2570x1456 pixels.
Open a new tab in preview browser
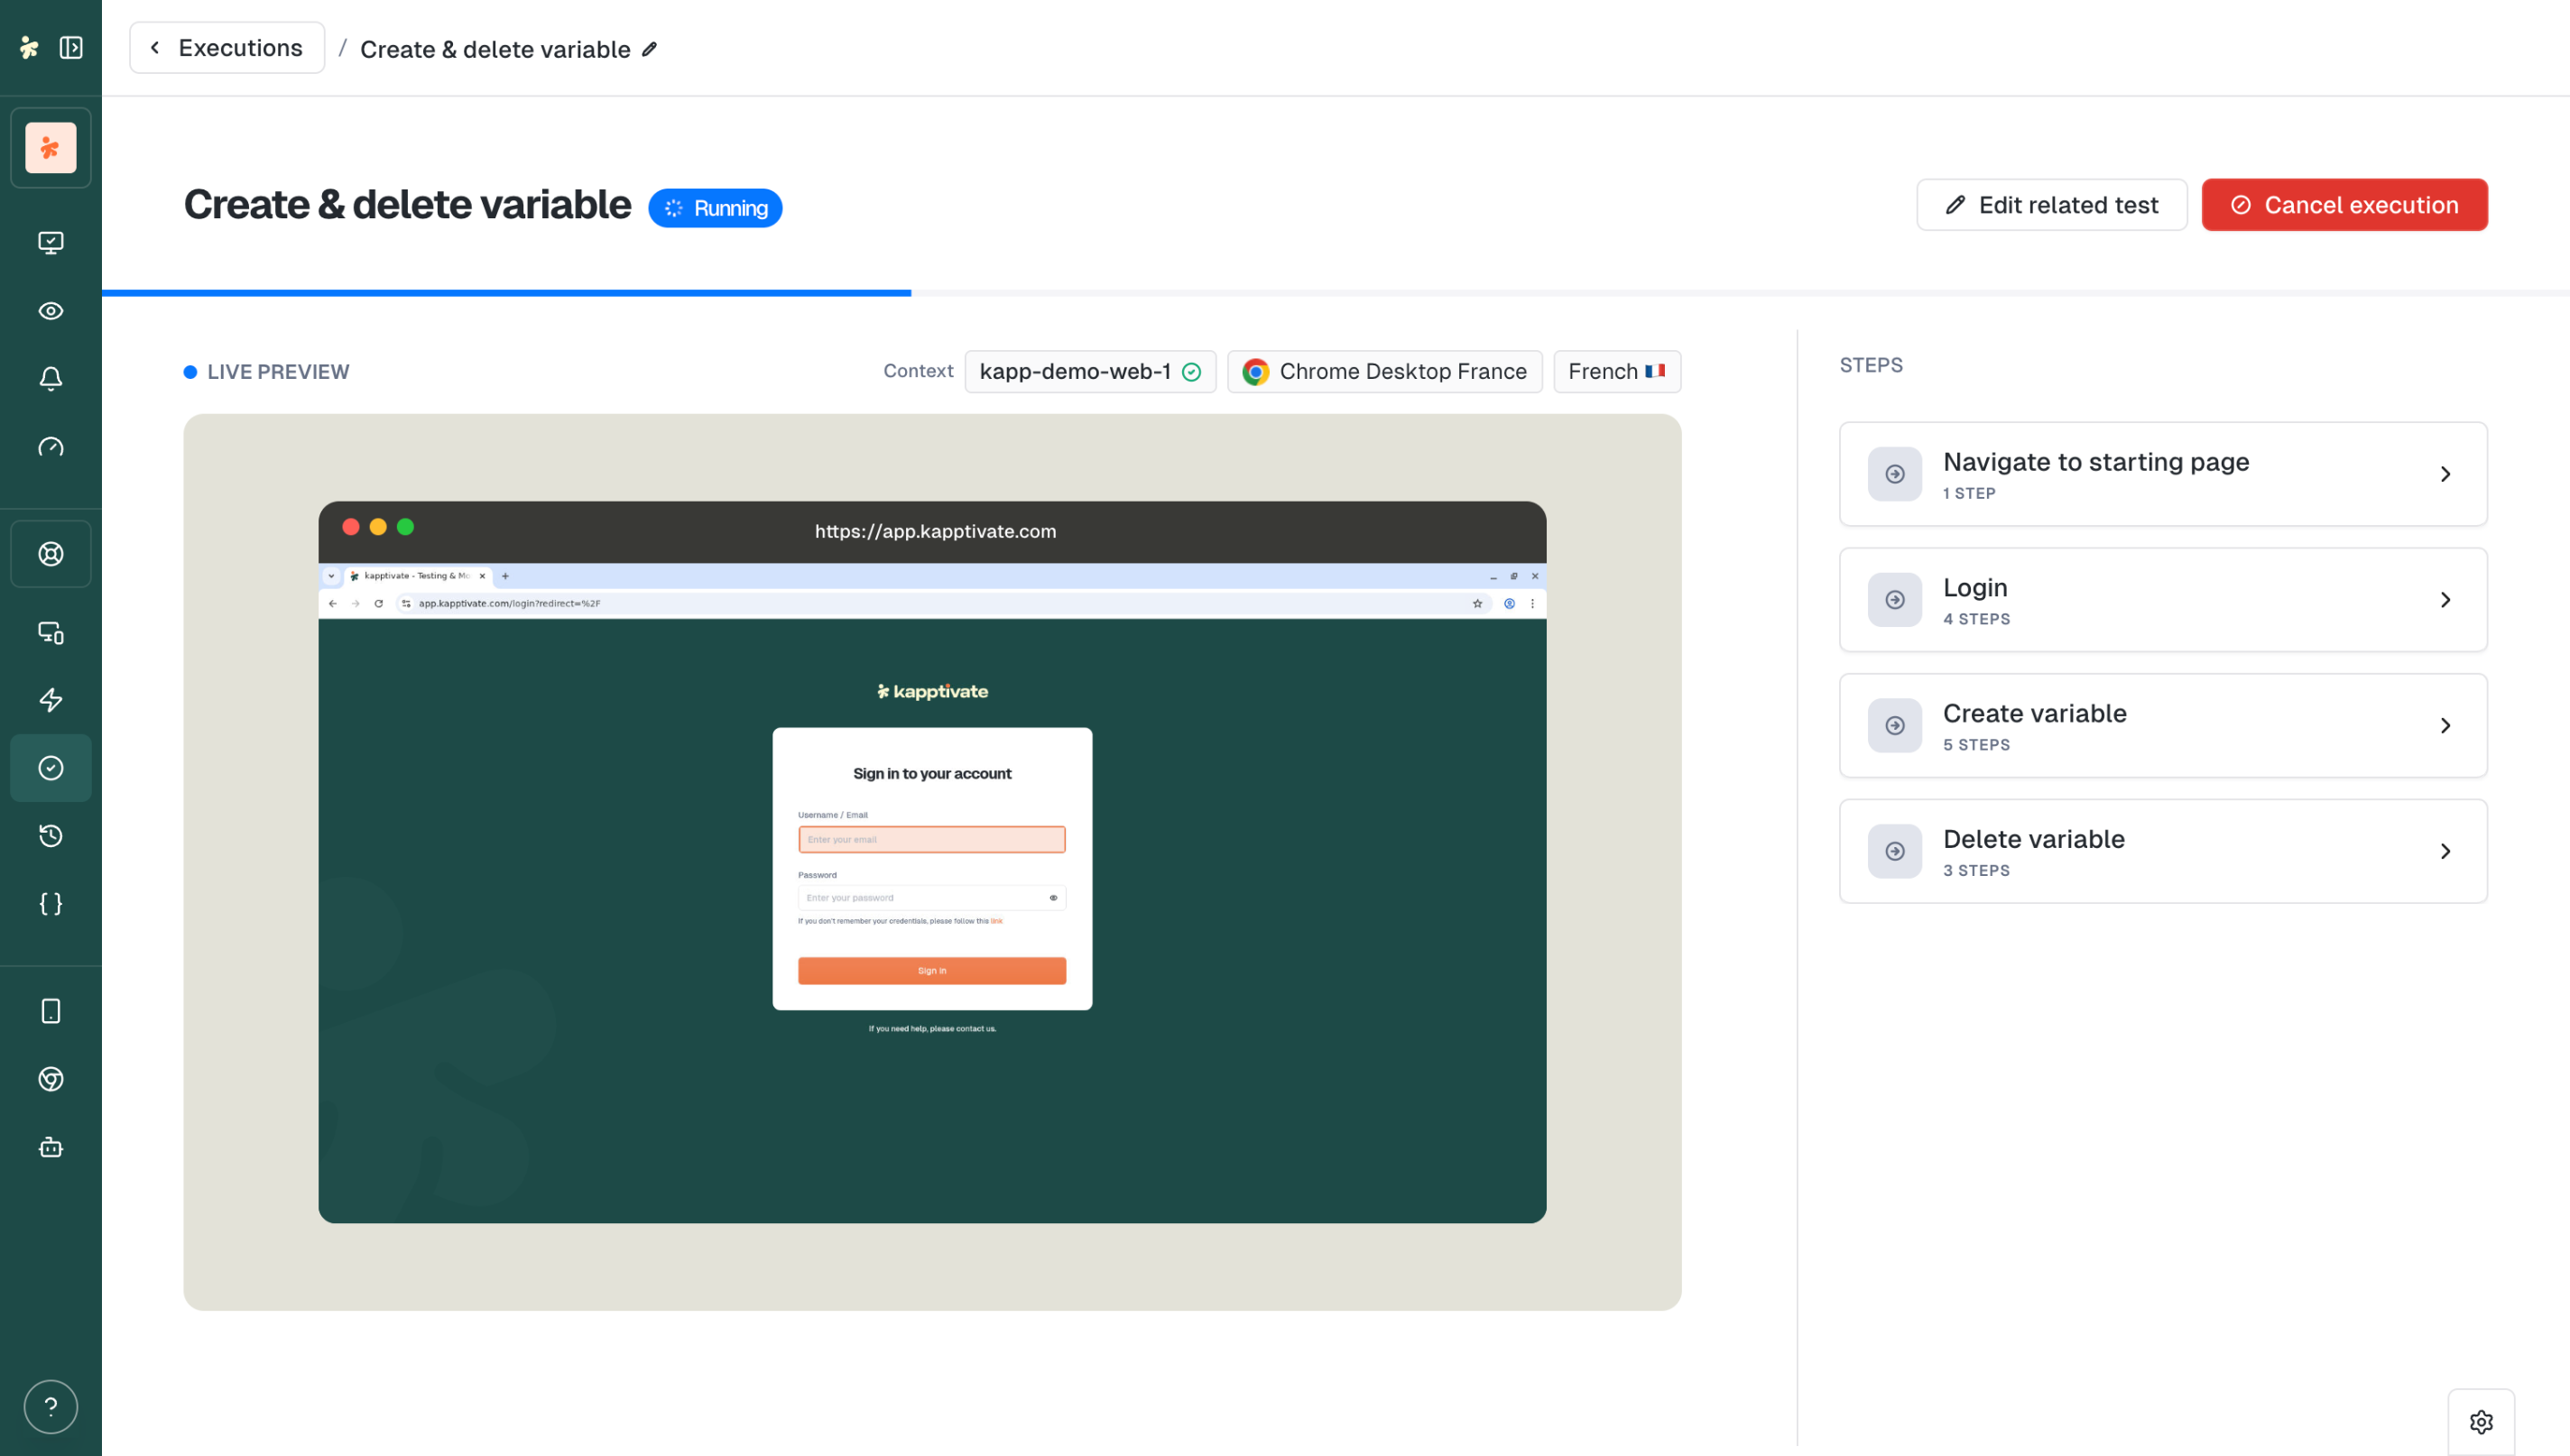505,576
